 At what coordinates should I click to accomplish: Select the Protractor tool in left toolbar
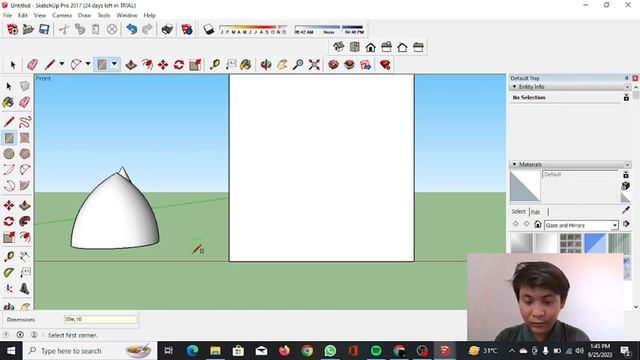tap(9, 272)
